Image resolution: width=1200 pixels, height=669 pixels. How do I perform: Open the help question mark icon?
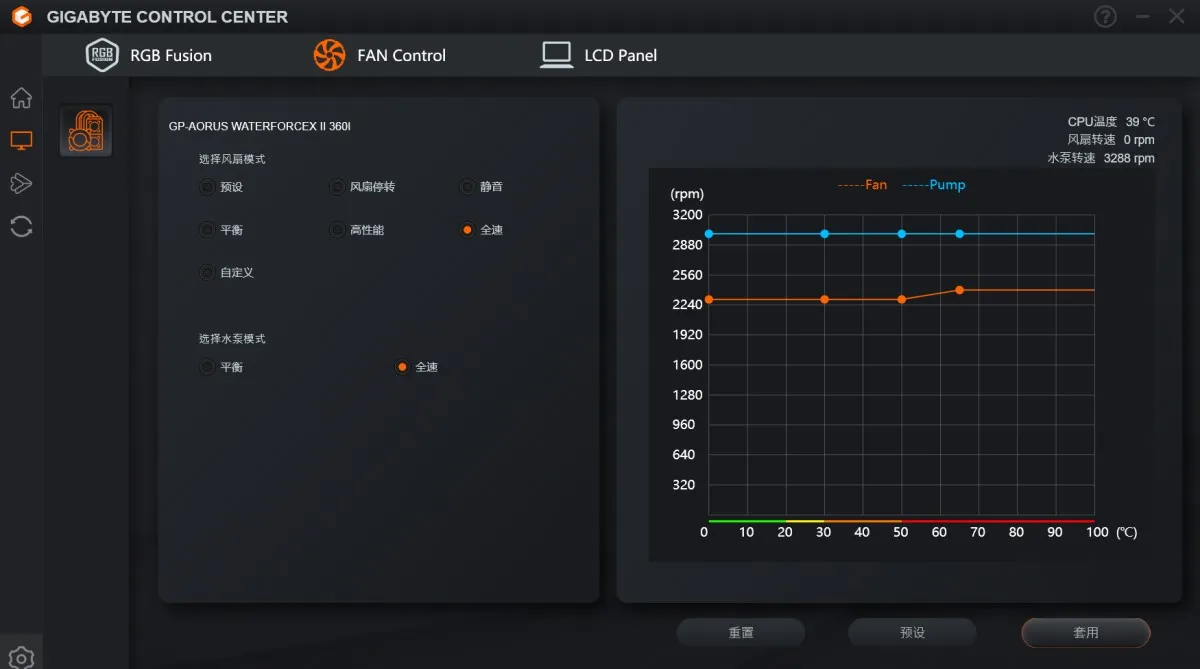coord(1105,17)
